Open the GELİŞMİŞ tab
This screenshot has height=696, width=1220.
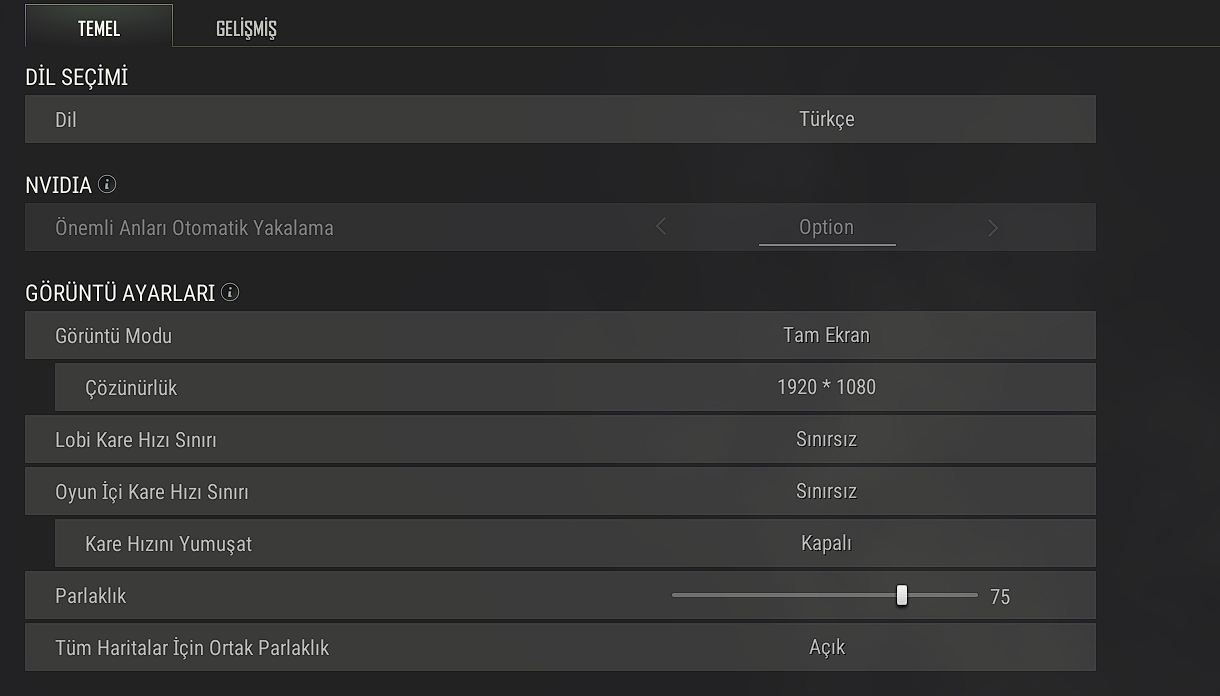(246, 28)
